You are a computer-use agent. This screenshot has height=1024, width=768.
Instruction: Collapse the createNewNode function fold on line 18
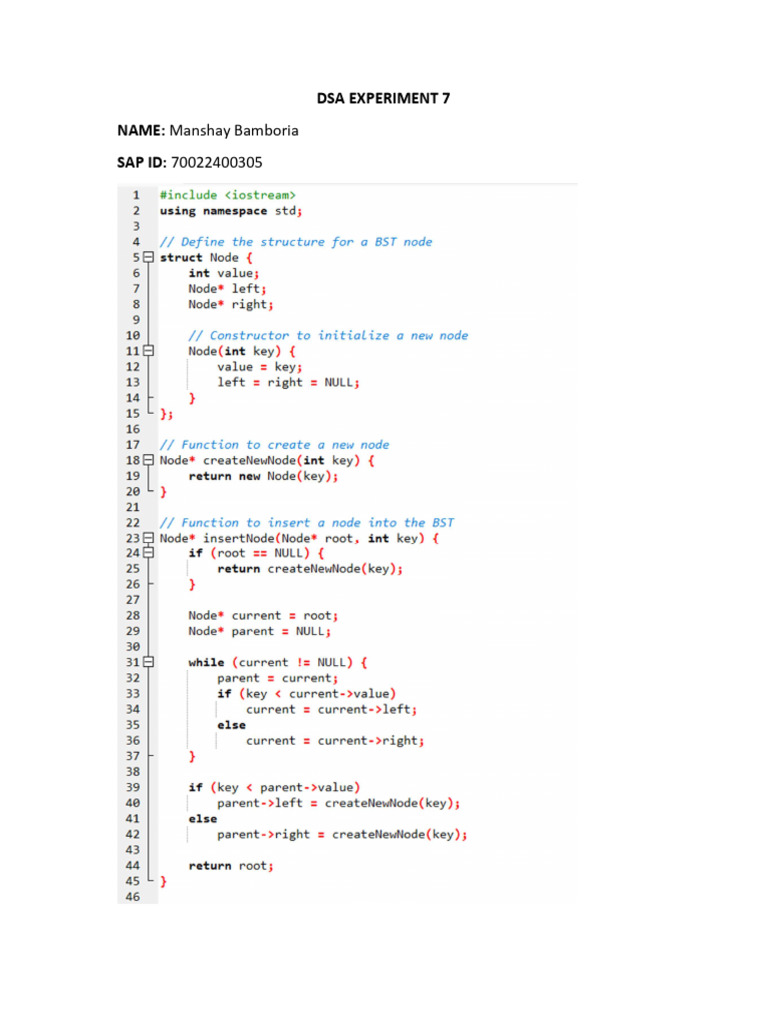(148, 460)
